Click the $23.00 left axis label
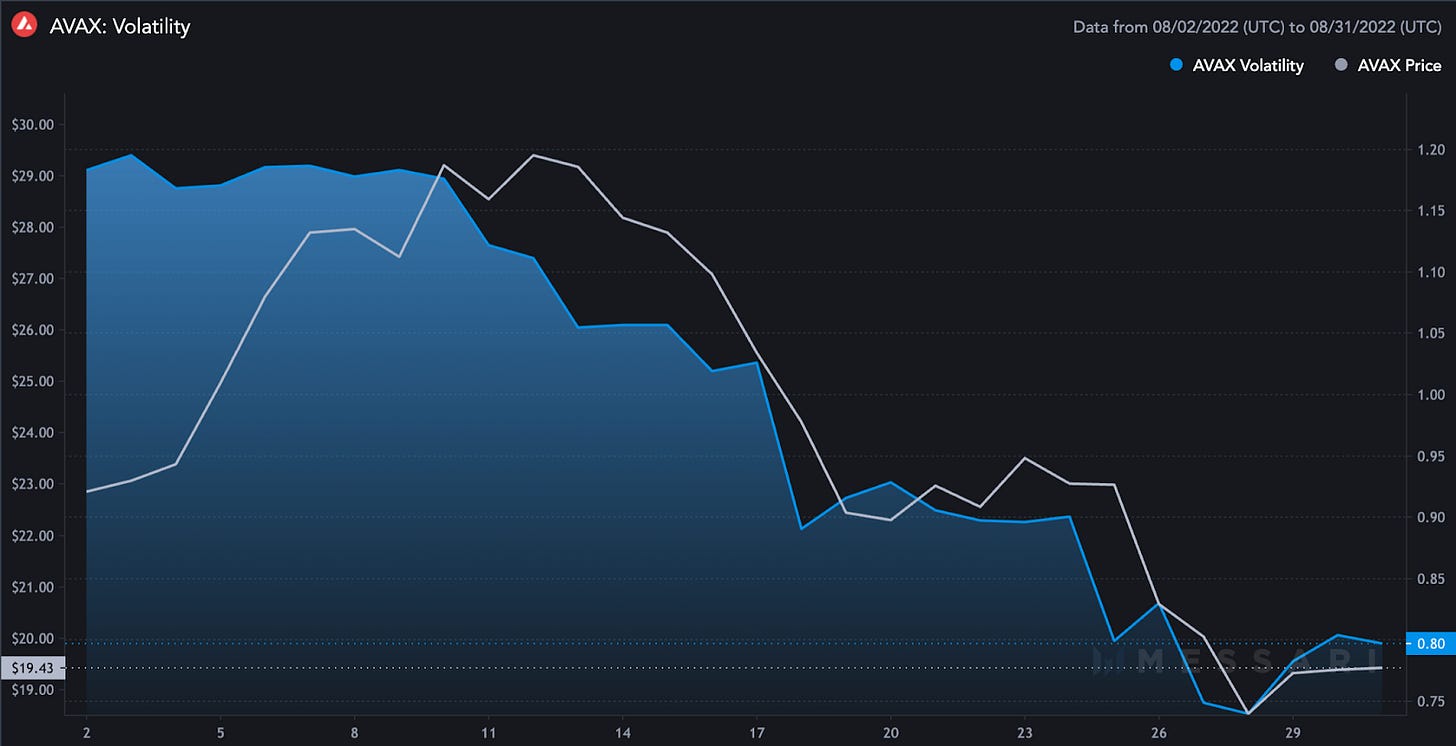The image size is (1456, 746). pyautogui.click(x=33, y=484)
